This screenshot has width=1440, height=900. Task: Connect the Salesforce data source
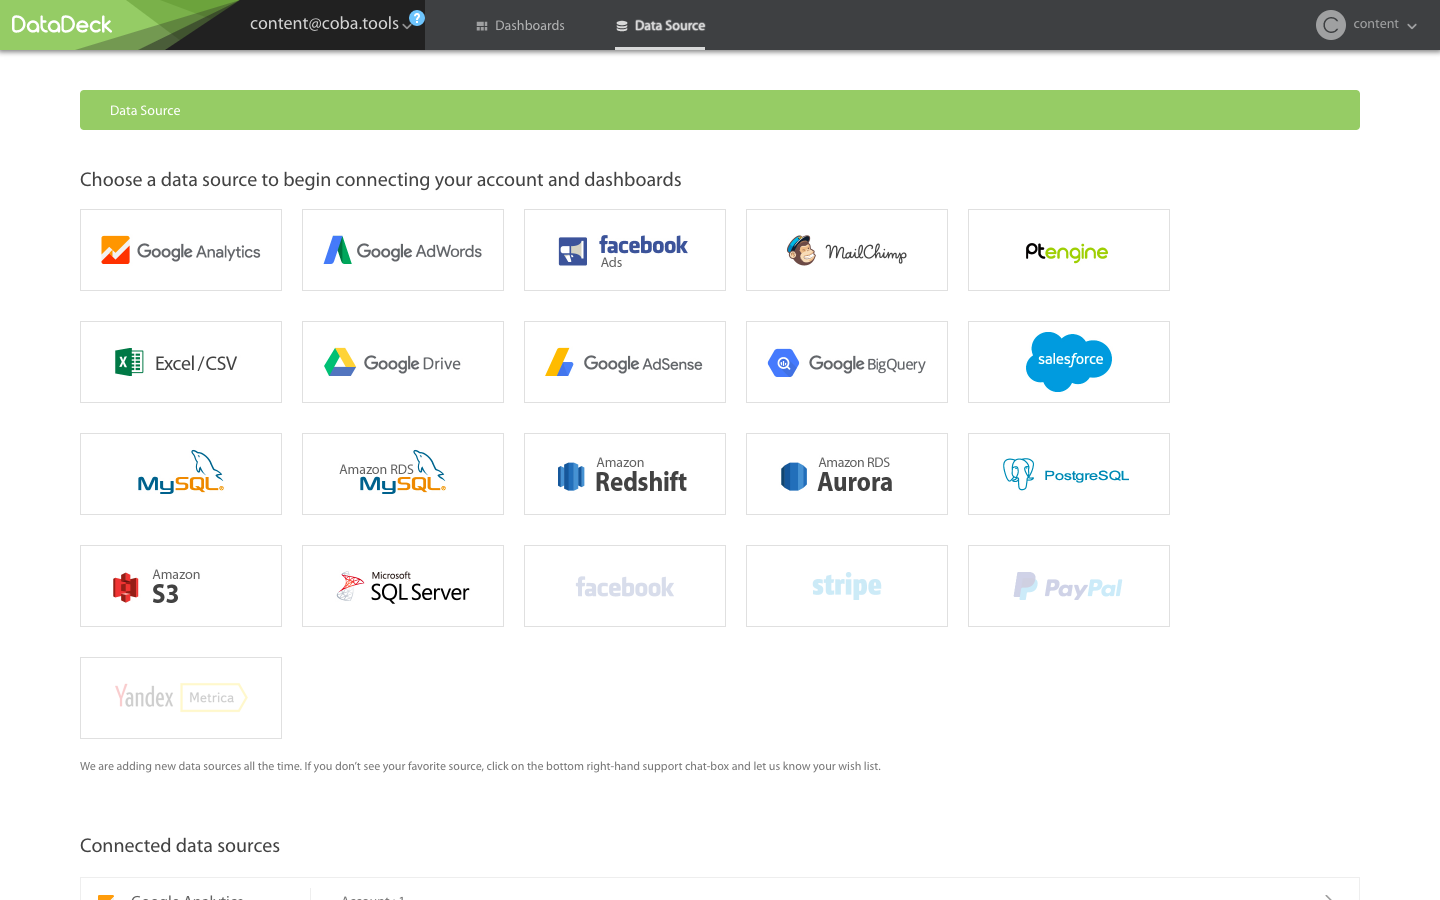pyautogui.click(x=1069, y=362)
